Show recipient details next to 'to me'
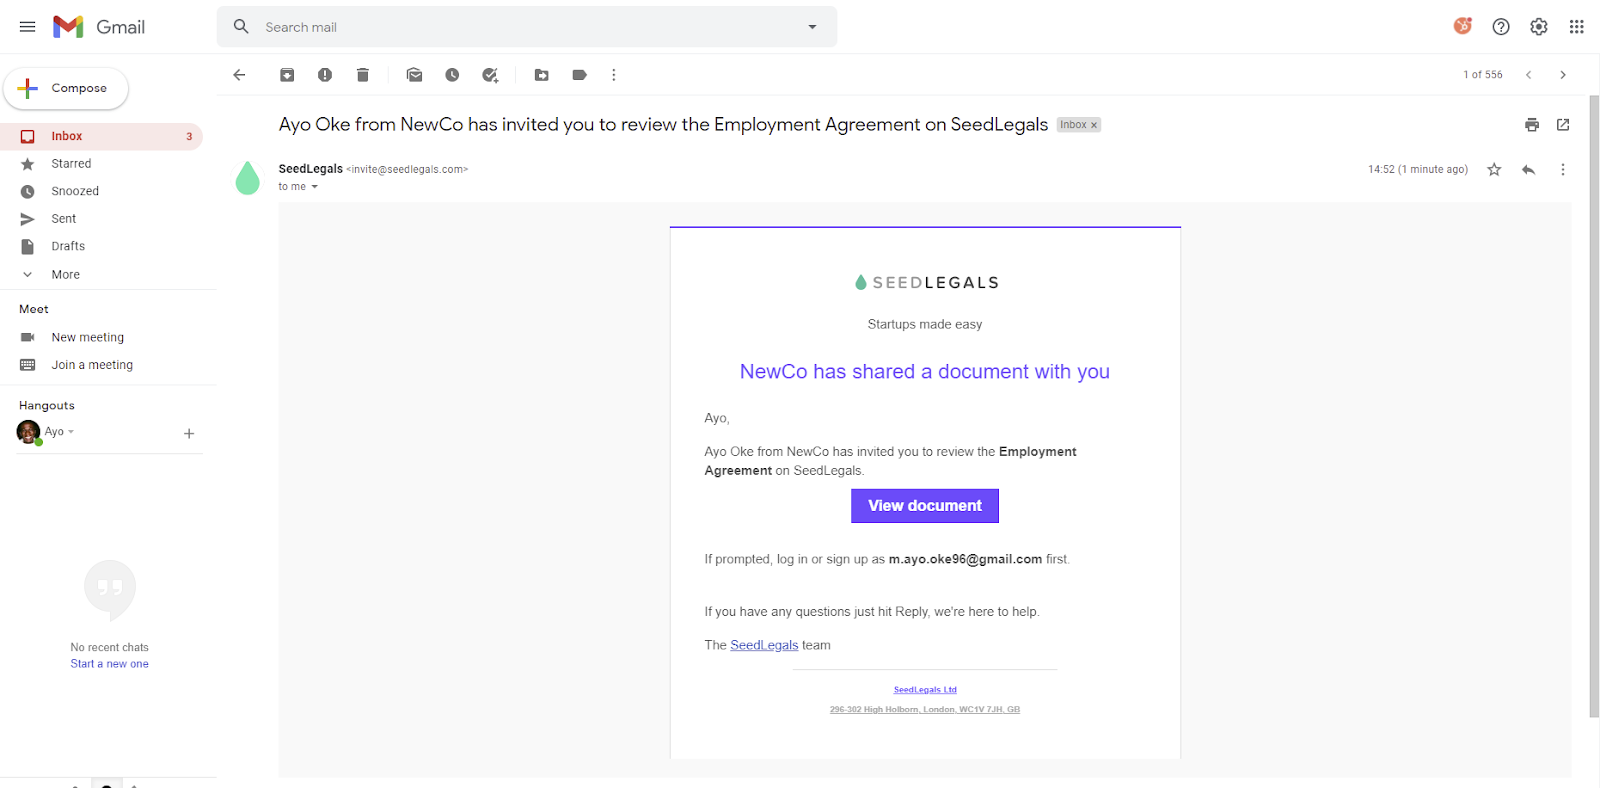Image resolution: width=1600 pixels, height=788 pixels. pos(314,187)
